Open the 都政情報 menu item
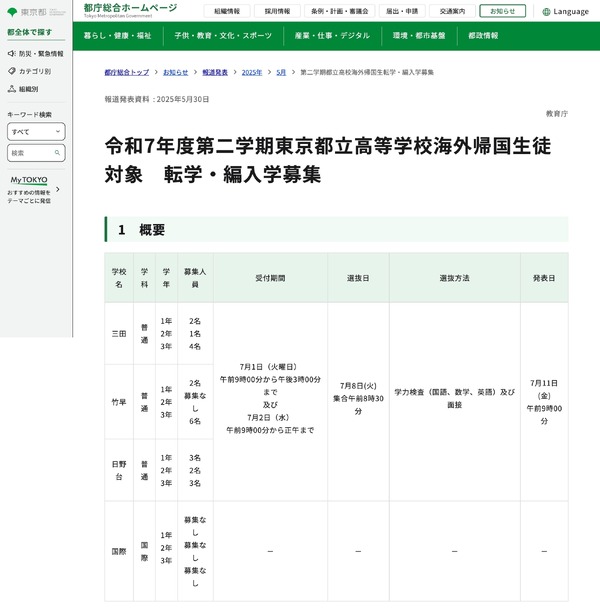600x612 pixels. click(x=483, y=35)
